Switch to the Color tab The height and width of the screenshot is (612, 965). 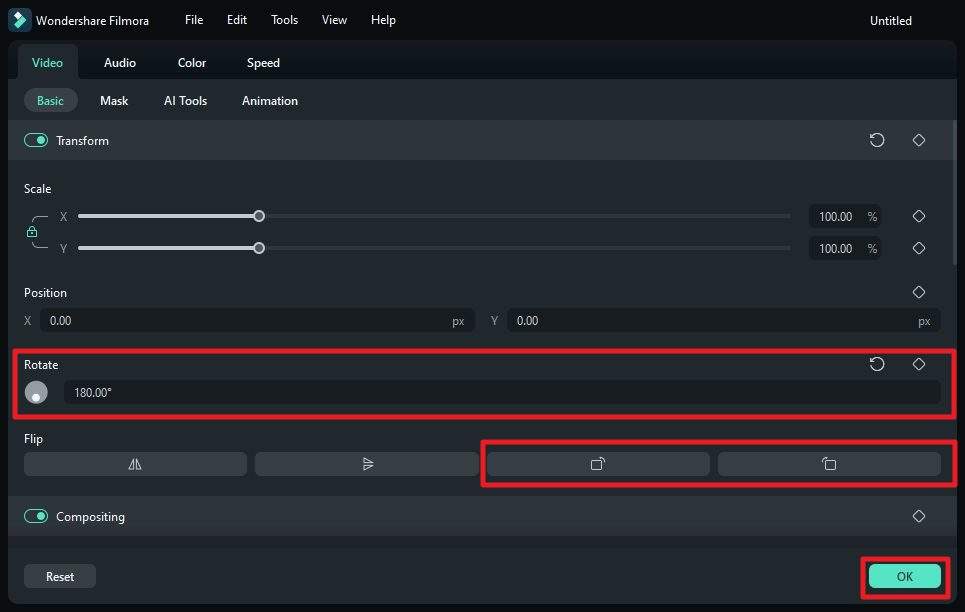tap(192, 63)
